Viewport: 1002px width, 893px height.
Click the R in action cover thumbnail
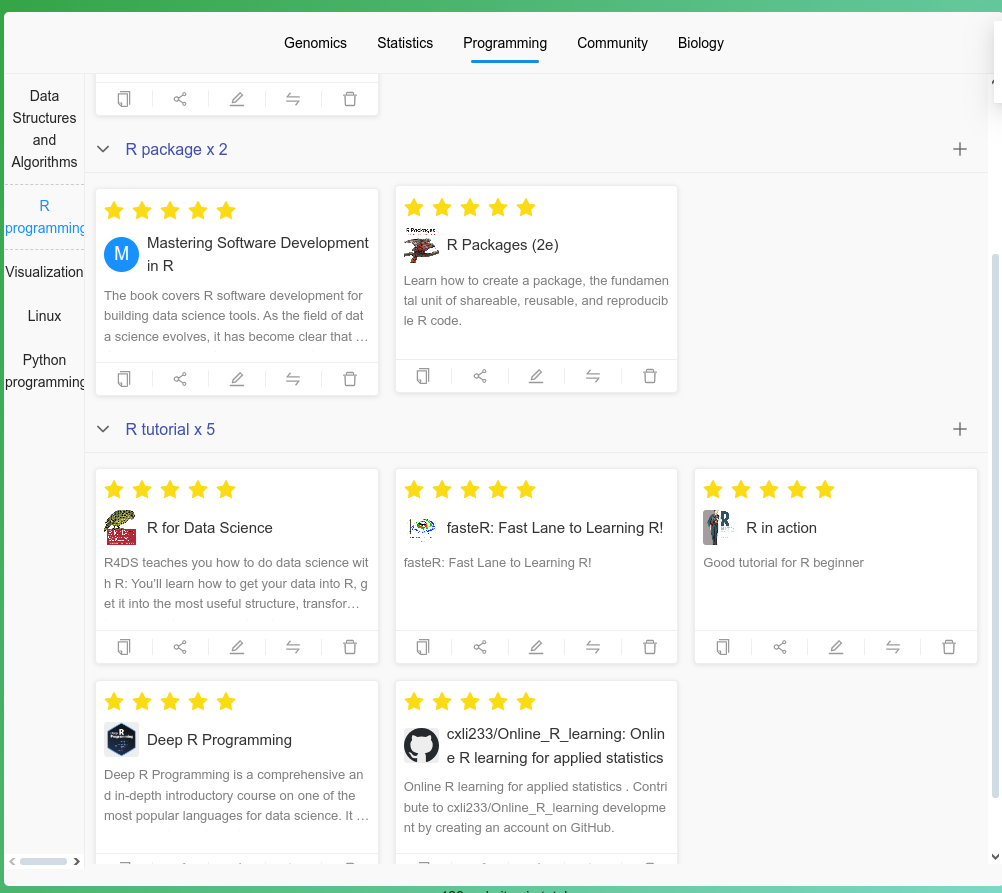[x=720, y=527]
